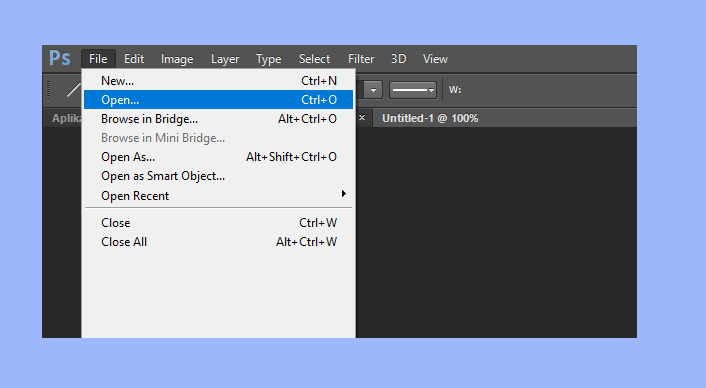Open the Edit menu
The width and height of the screenshot is (706, 388).
click(134, 59)
